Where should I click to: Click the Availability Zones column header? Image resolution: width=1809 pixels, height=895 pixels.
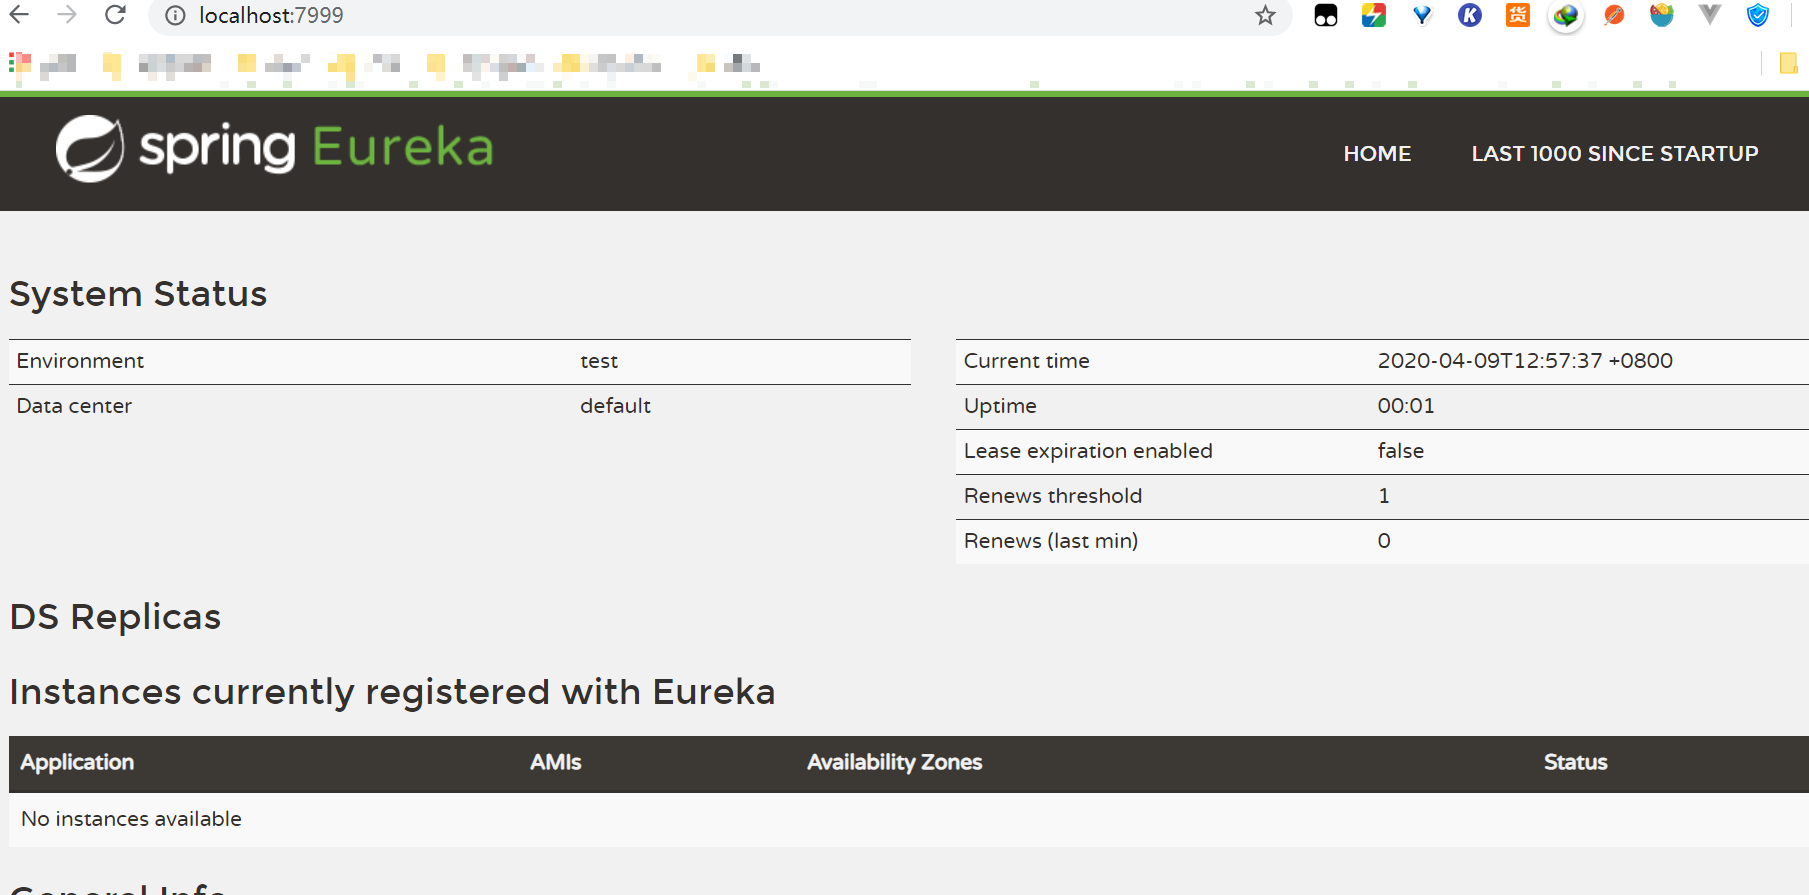pos(894,762)
